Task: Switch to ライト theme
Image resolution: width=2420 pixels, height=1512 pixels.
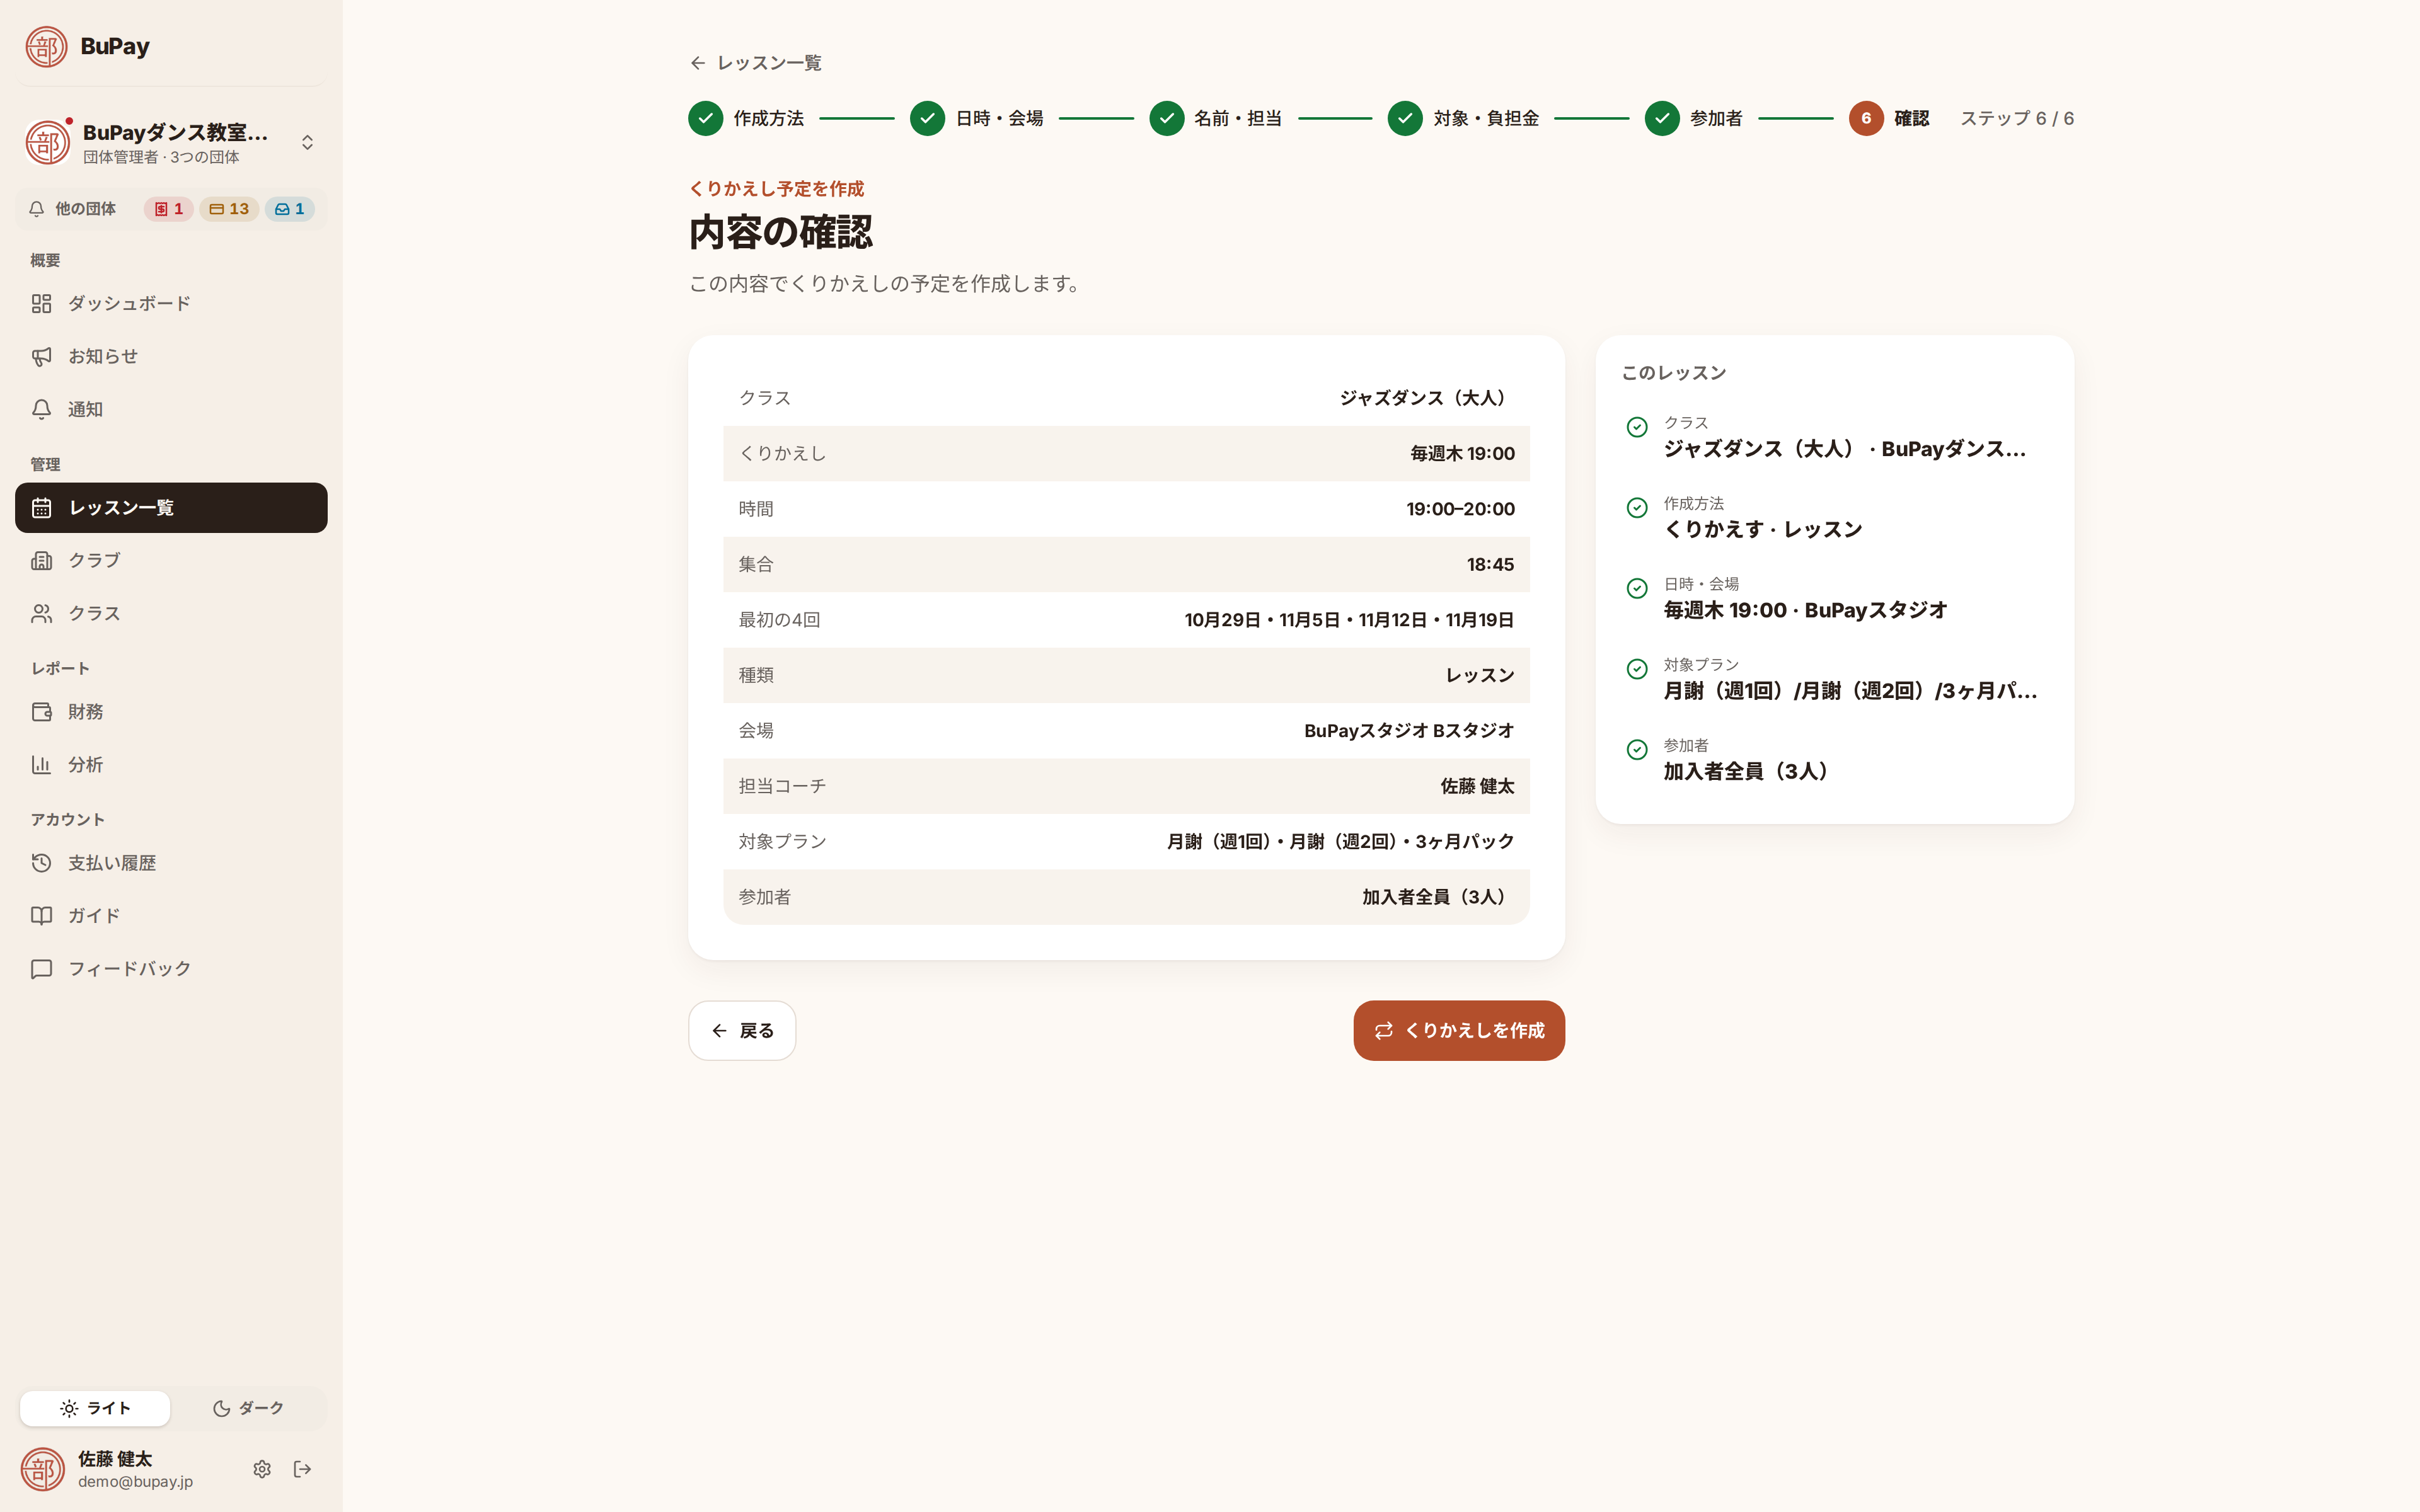Action: click(x=95, y=1408)
